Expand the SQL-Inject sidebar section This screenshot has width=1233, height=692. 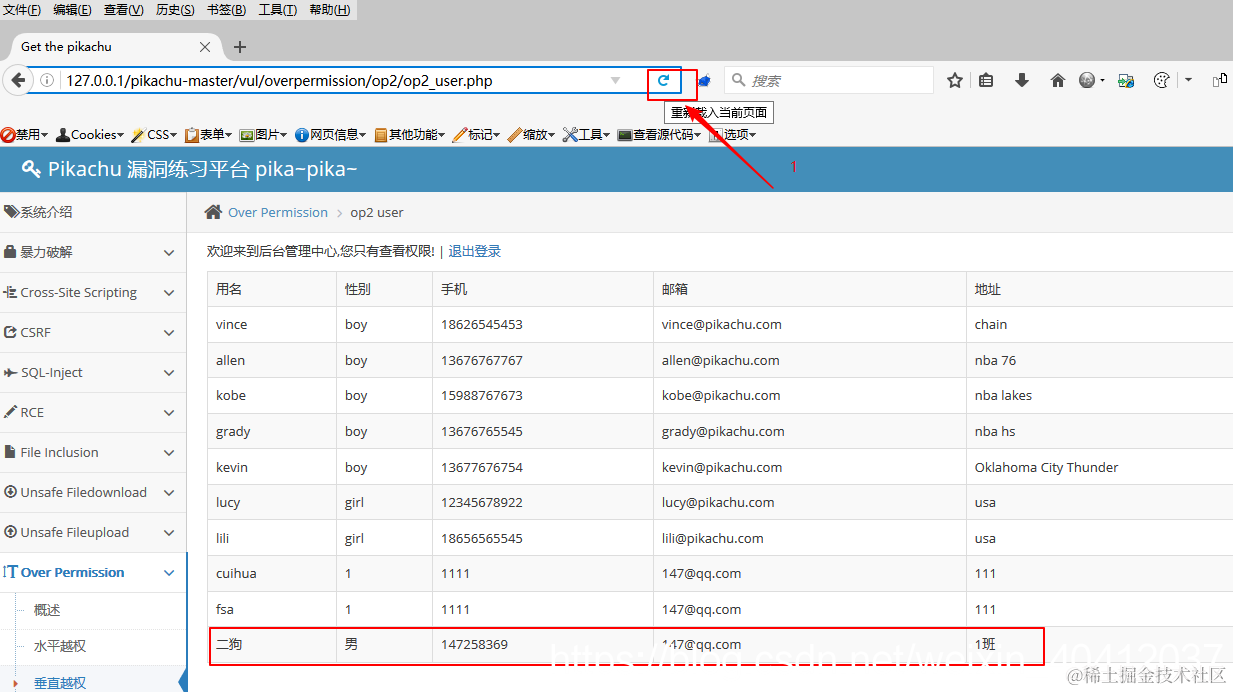[x=93, y=372]
